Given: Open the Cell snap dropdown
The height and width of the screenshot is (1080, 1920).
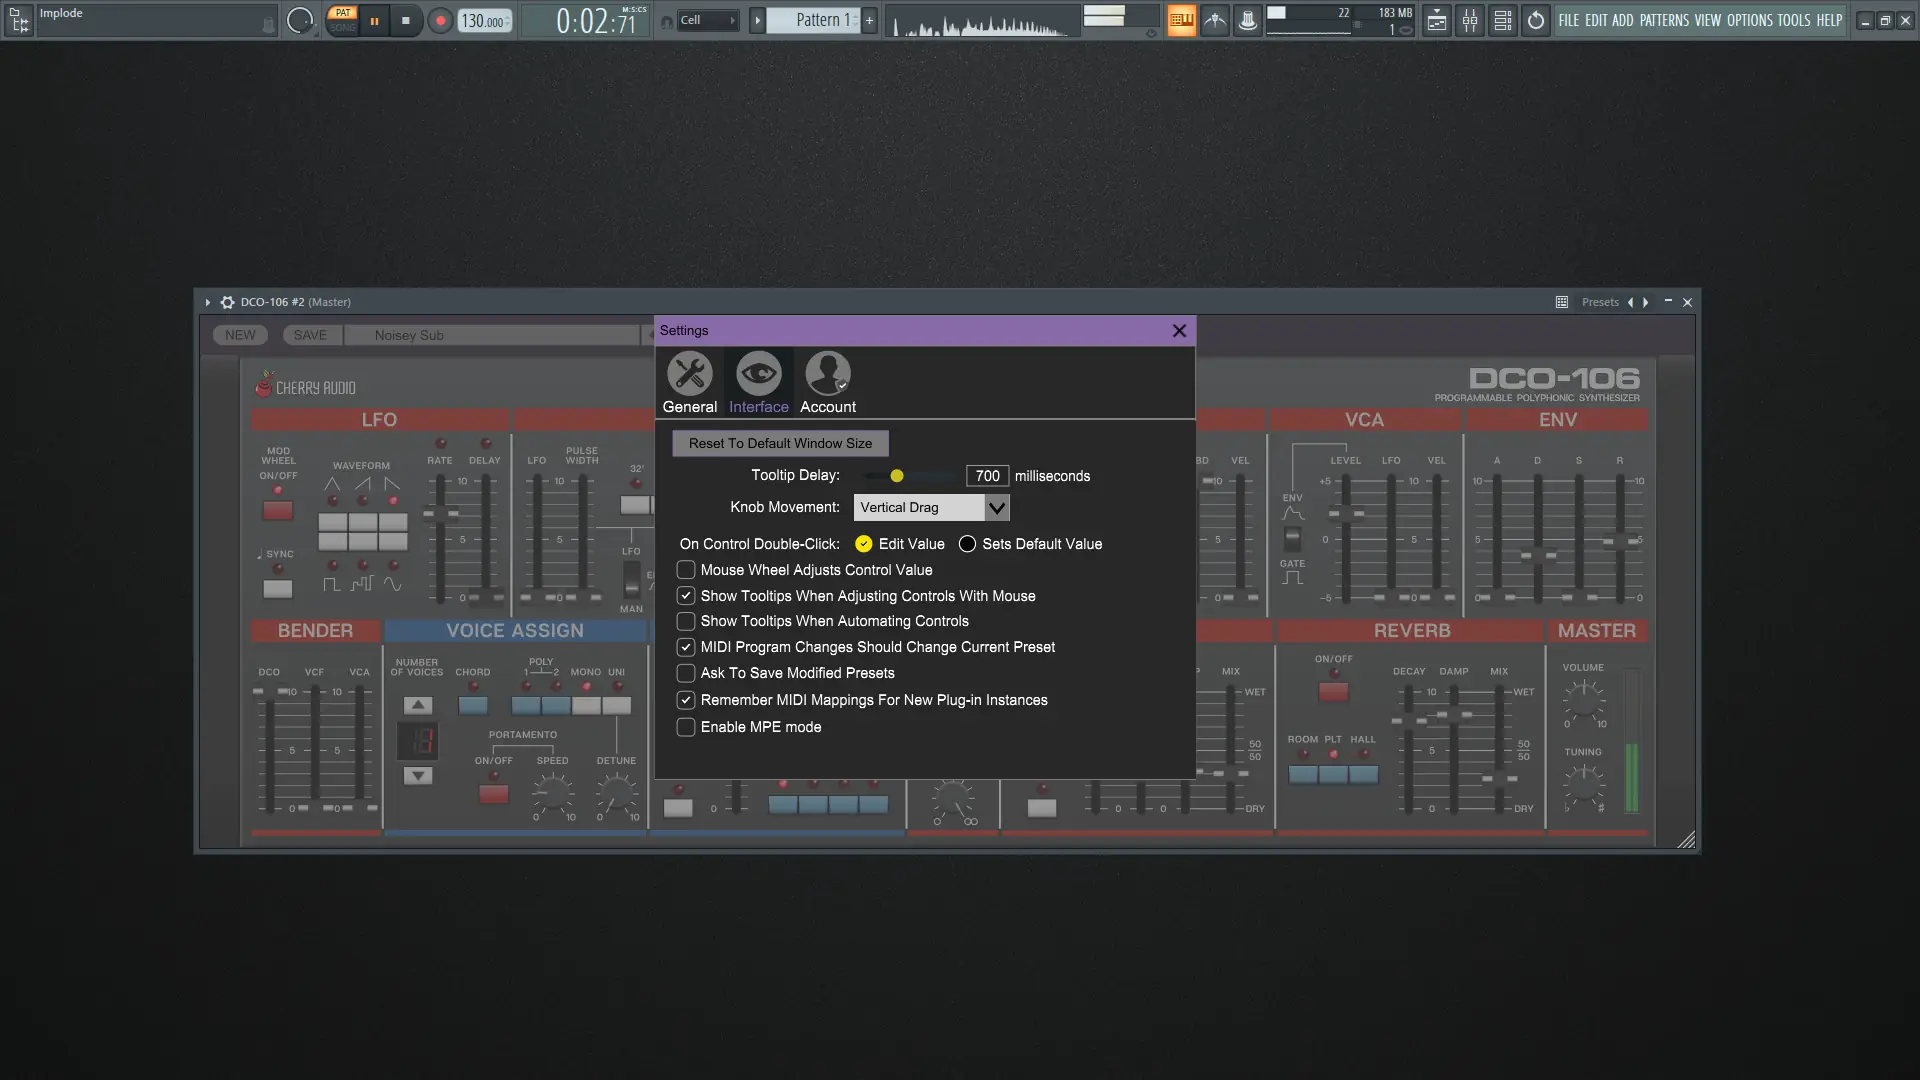Looking at the screenshot, I should click(x=707, y=20).
